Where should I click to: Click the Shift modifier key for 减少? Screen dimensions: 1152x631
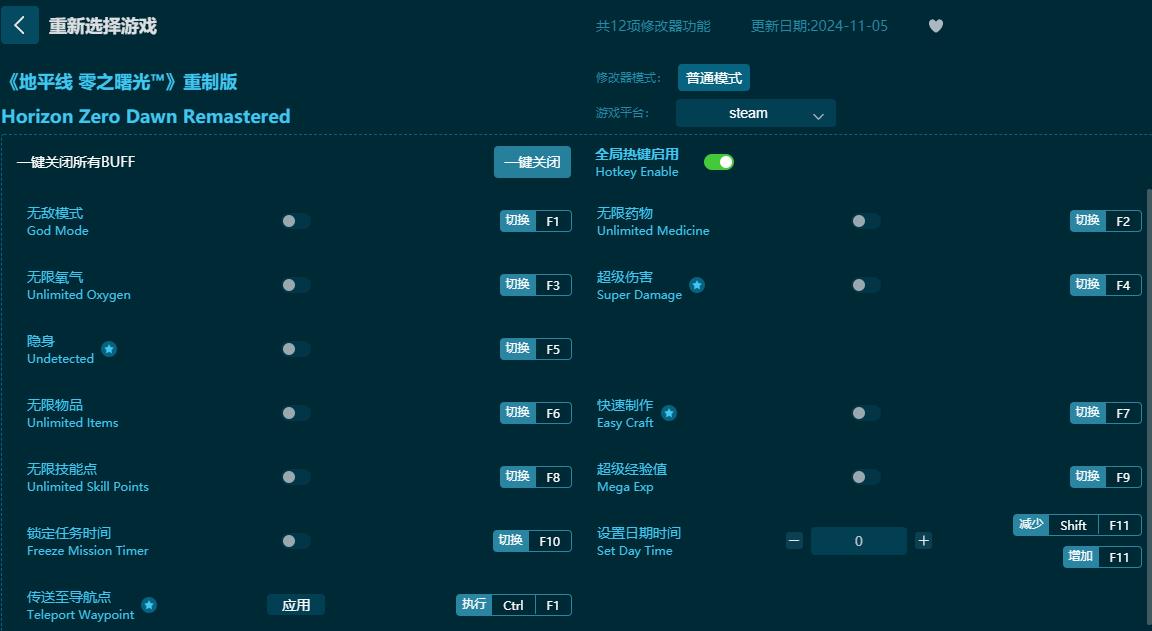pyautogui.click(x=1073, y=524)
